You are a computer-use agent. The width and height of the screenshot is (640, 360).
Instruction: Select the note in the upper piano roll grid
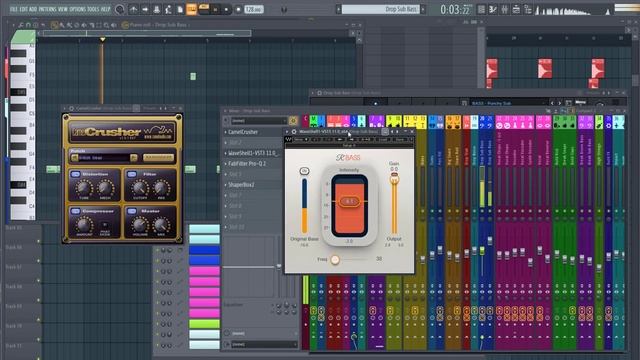coord(193,76)
